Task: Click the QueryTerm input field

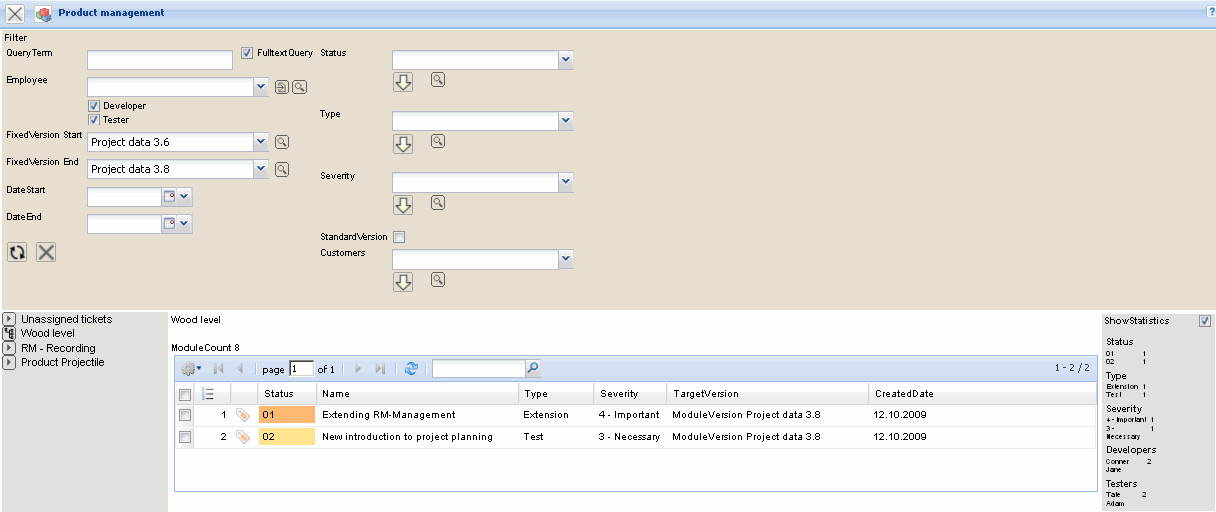Action: pos(160,60)
